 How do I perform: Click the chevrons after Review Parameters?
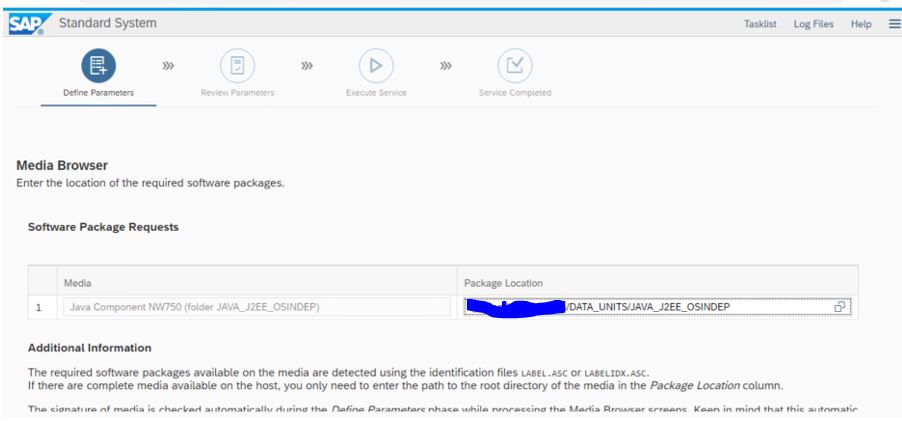tap(307, 66)
